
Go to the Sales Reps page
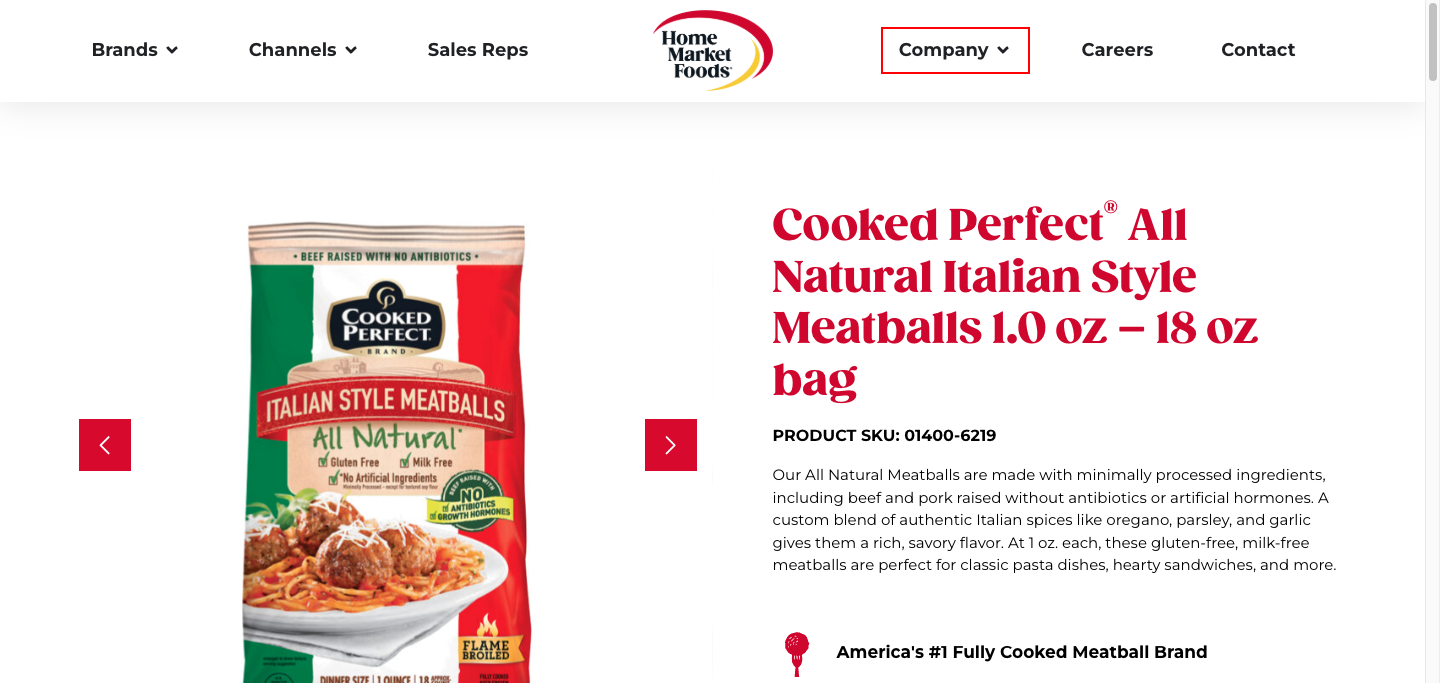478,50
